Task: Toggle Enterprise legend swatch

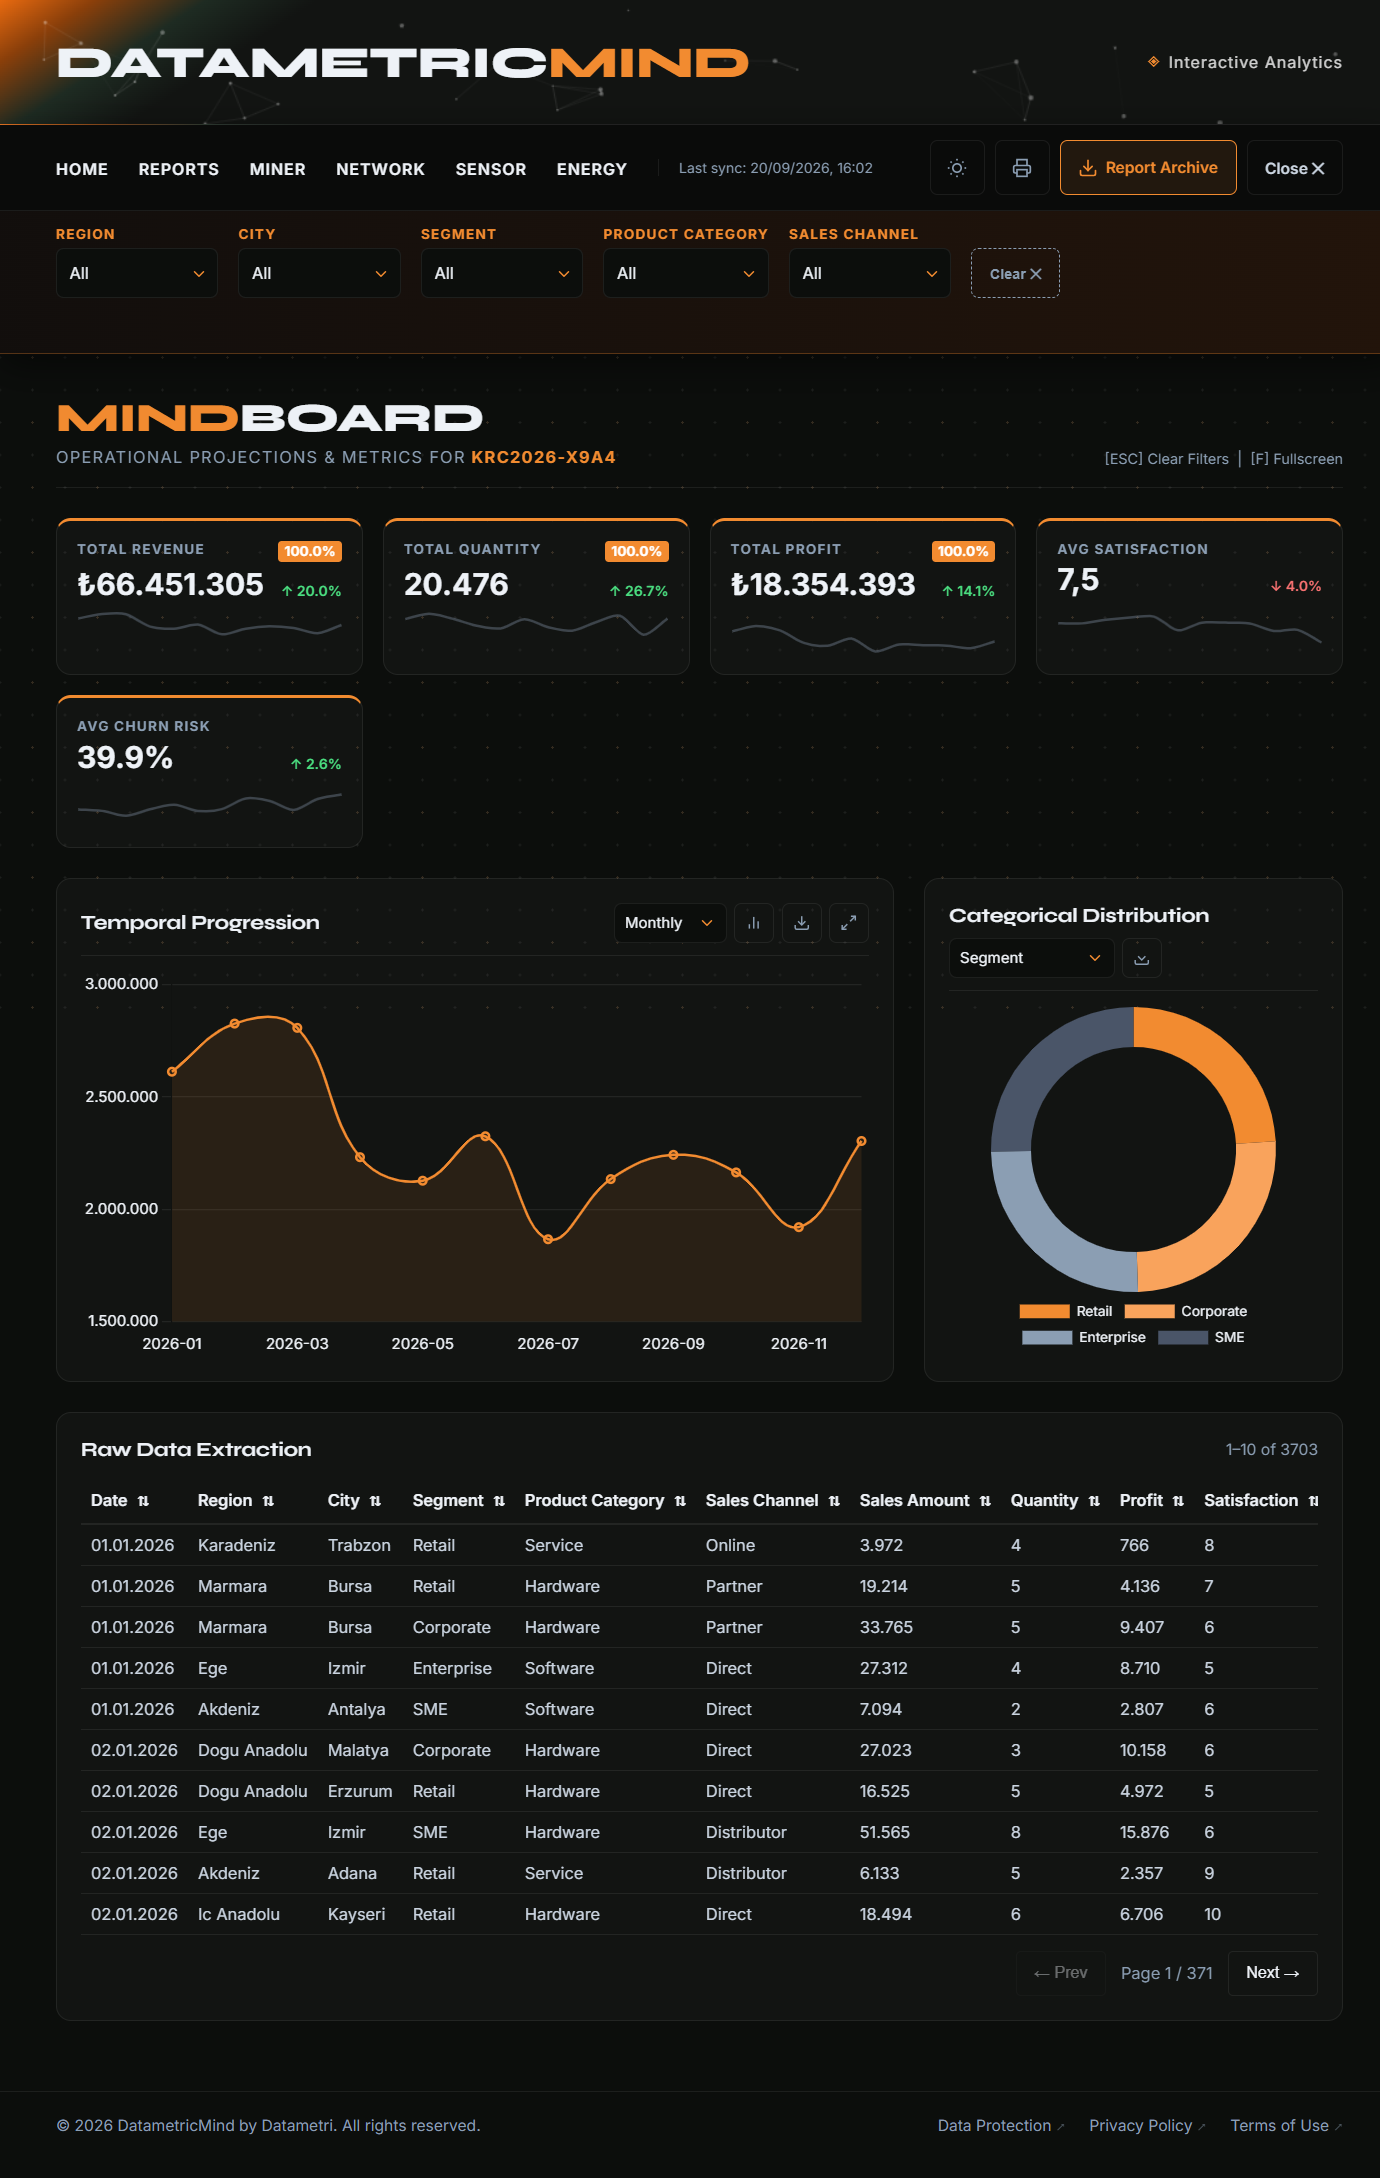Action: (x=1047, y=1337)
